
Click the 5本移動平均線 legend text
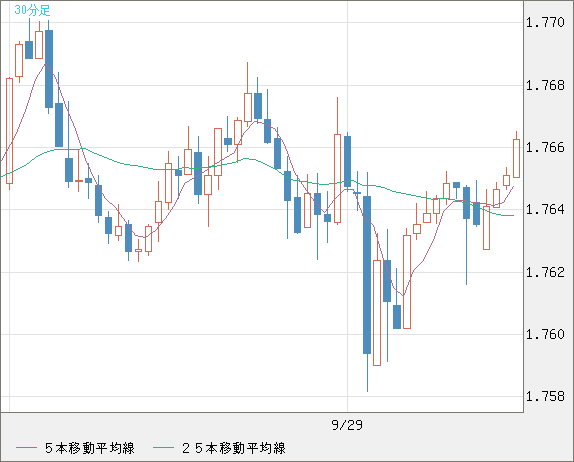(90, 448)
